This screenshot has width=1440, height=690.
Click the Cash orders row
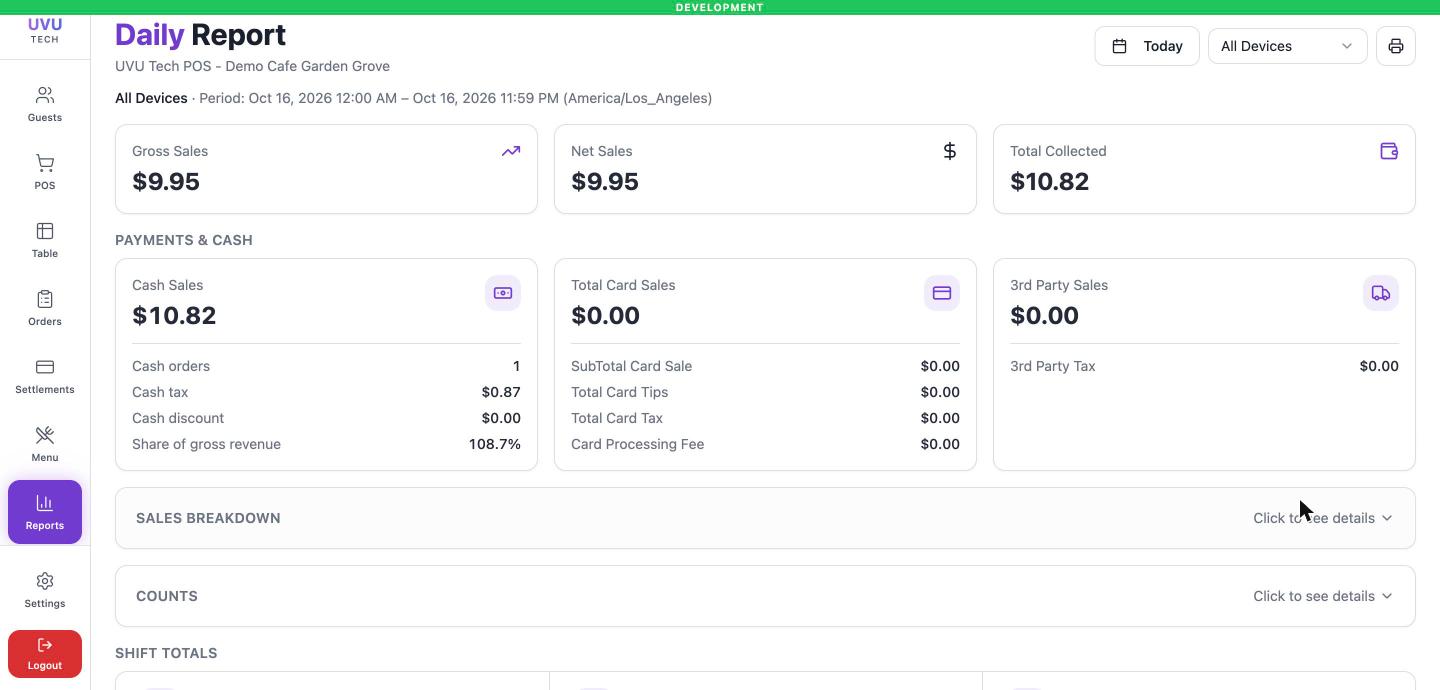[326, 366]
